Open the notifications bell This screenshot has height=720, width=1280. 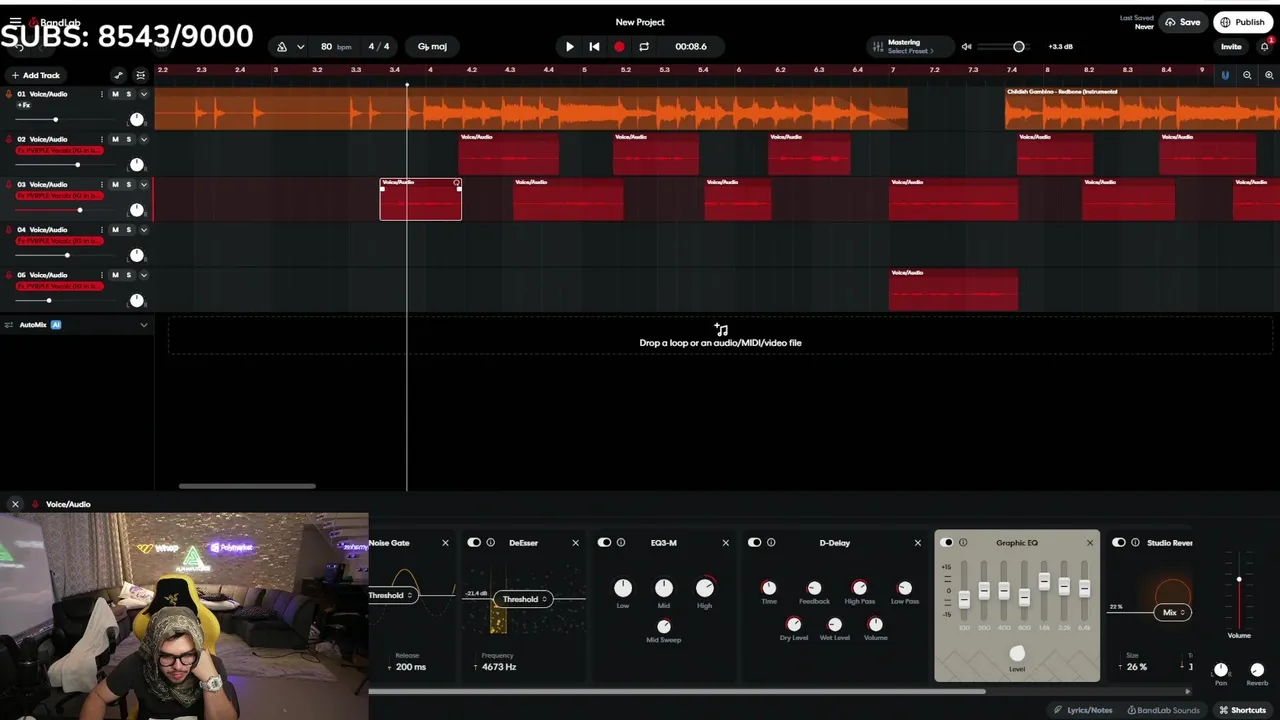(1265, 47)
